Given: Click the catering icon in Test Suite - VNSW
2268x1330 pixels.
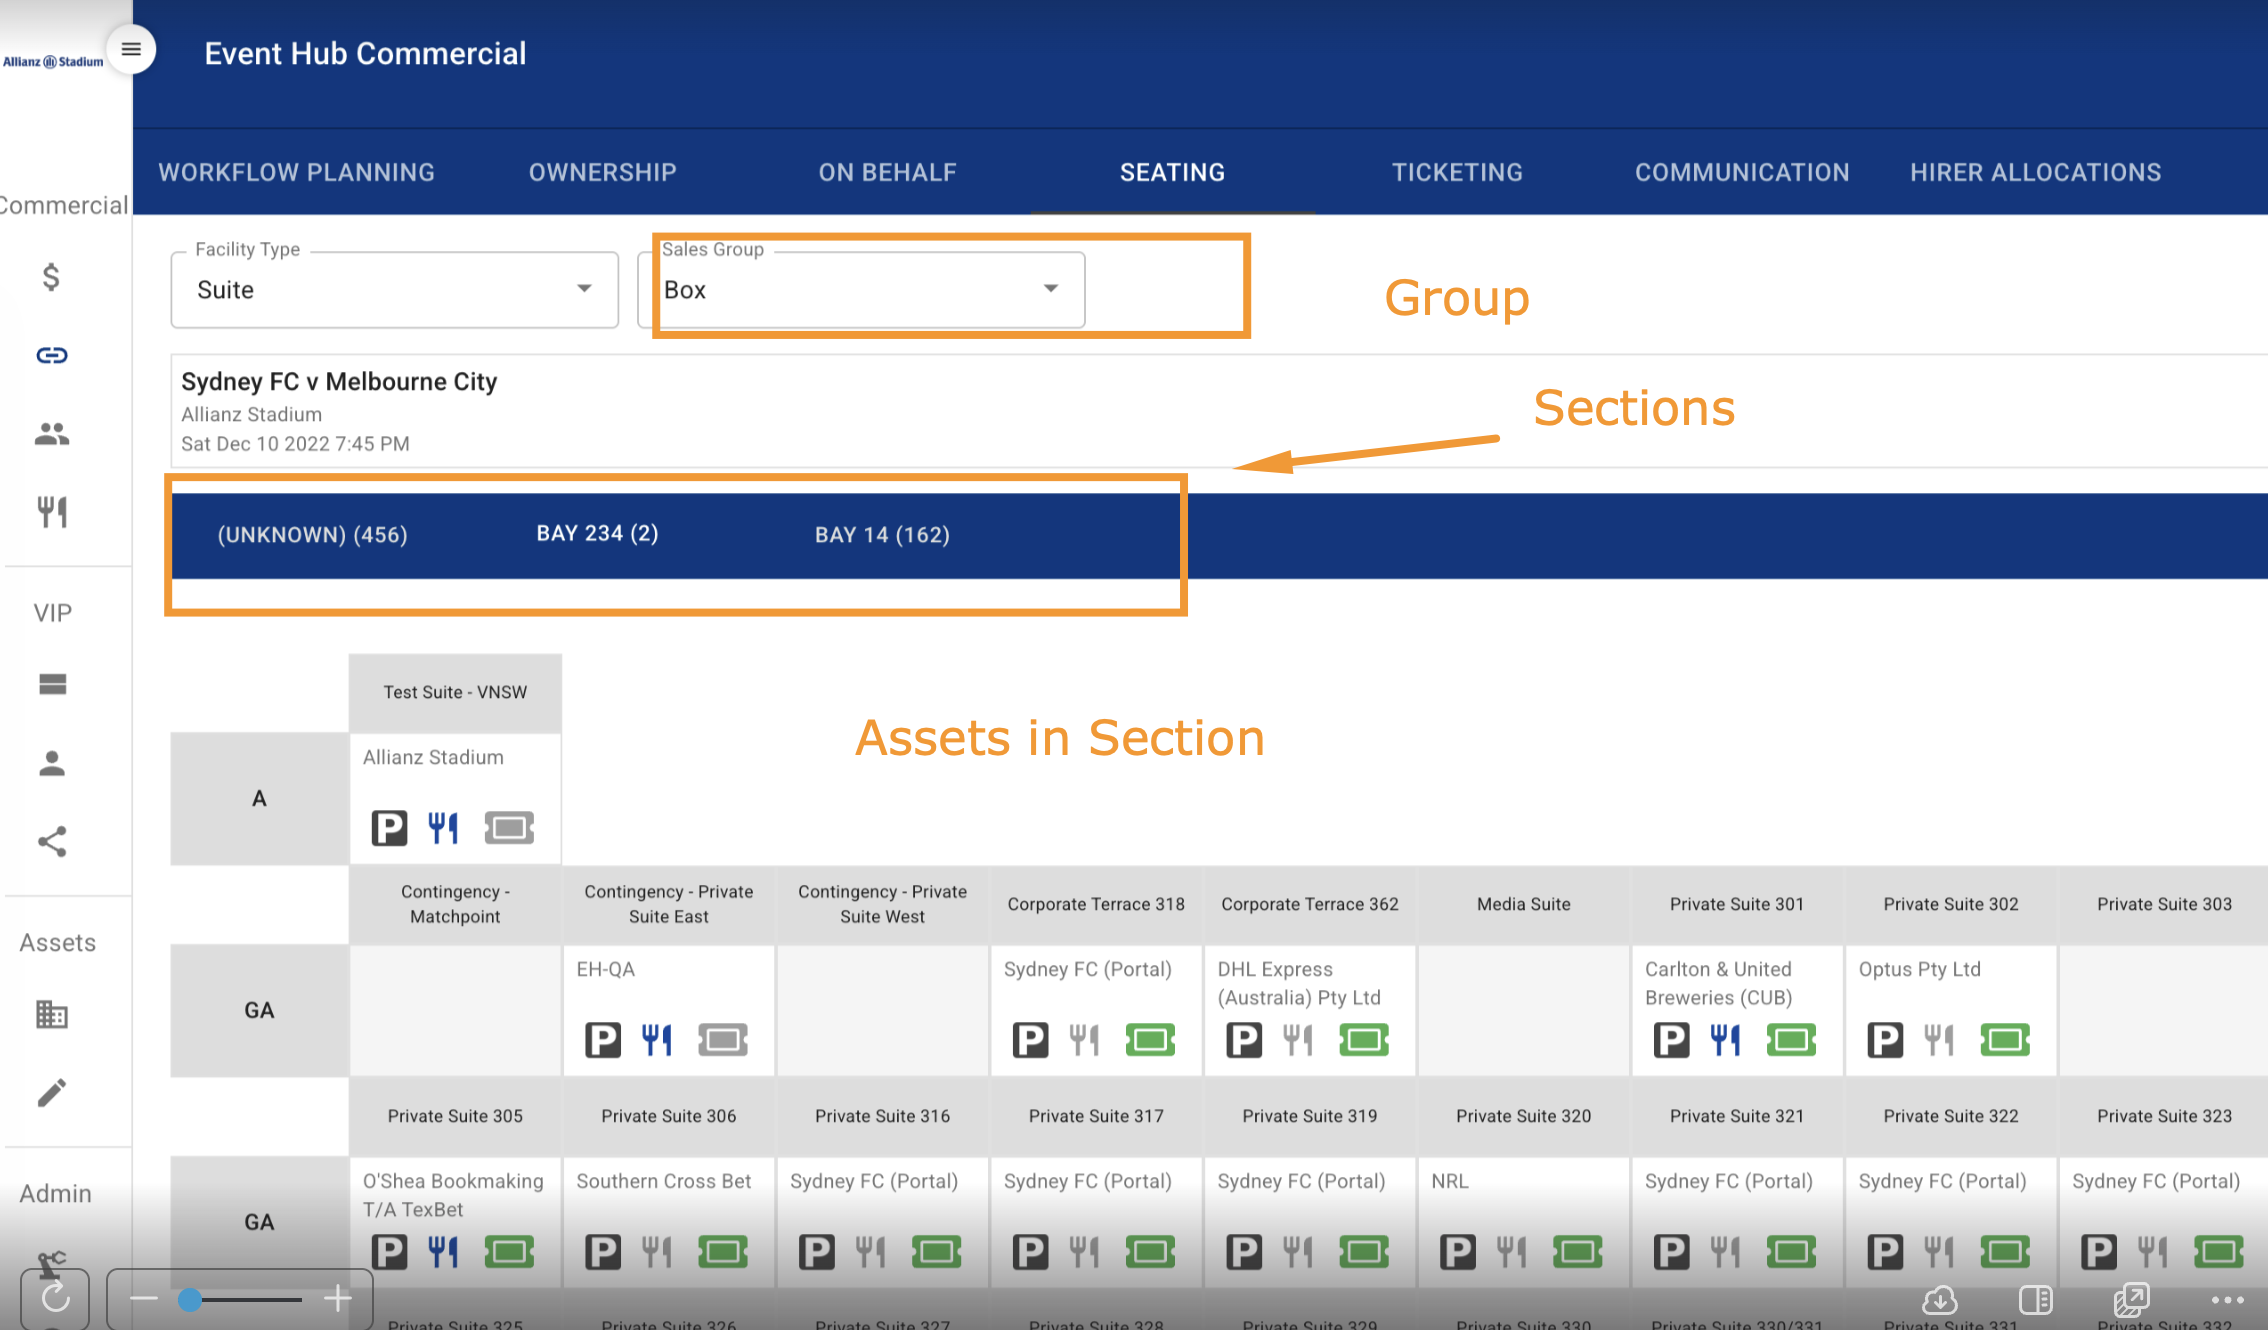Looking at the screenshot, I should [443, 828].
